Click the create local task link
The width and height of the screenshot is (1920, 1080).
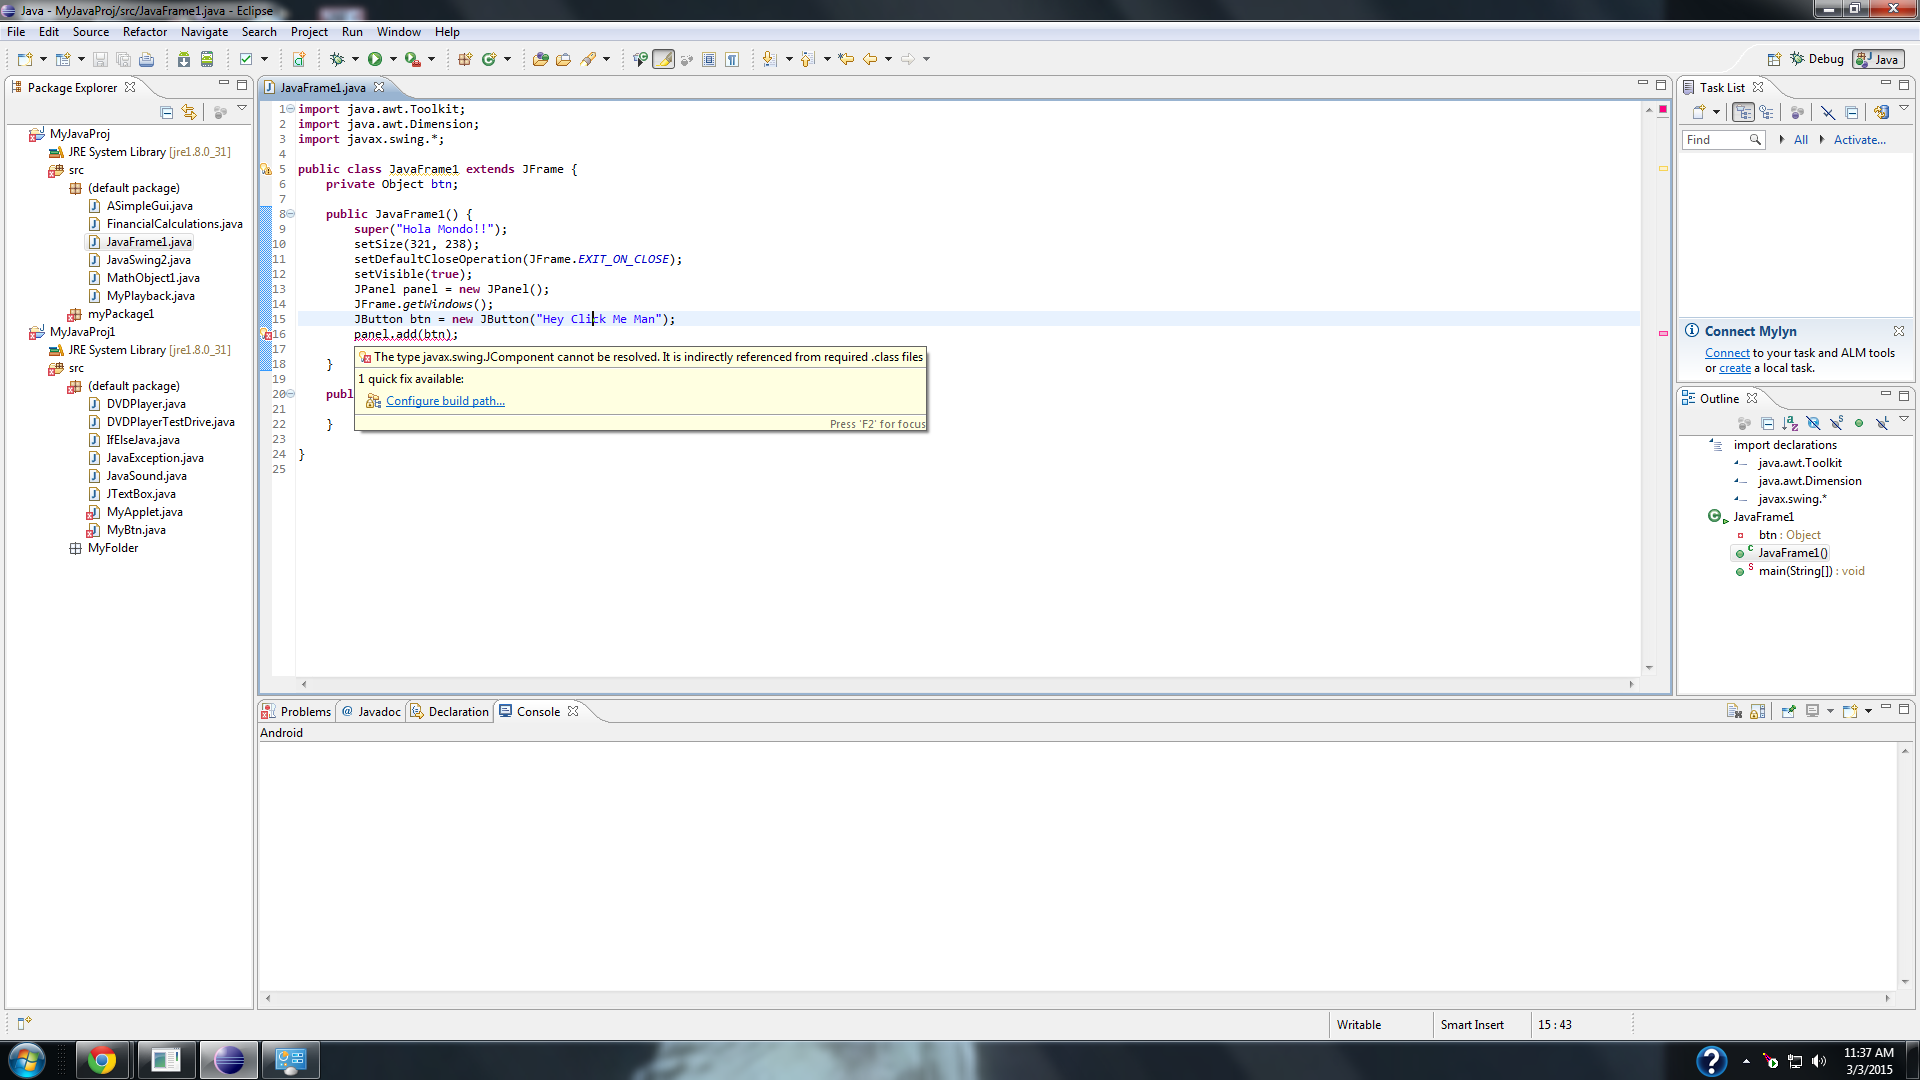tap(1735, 368)
